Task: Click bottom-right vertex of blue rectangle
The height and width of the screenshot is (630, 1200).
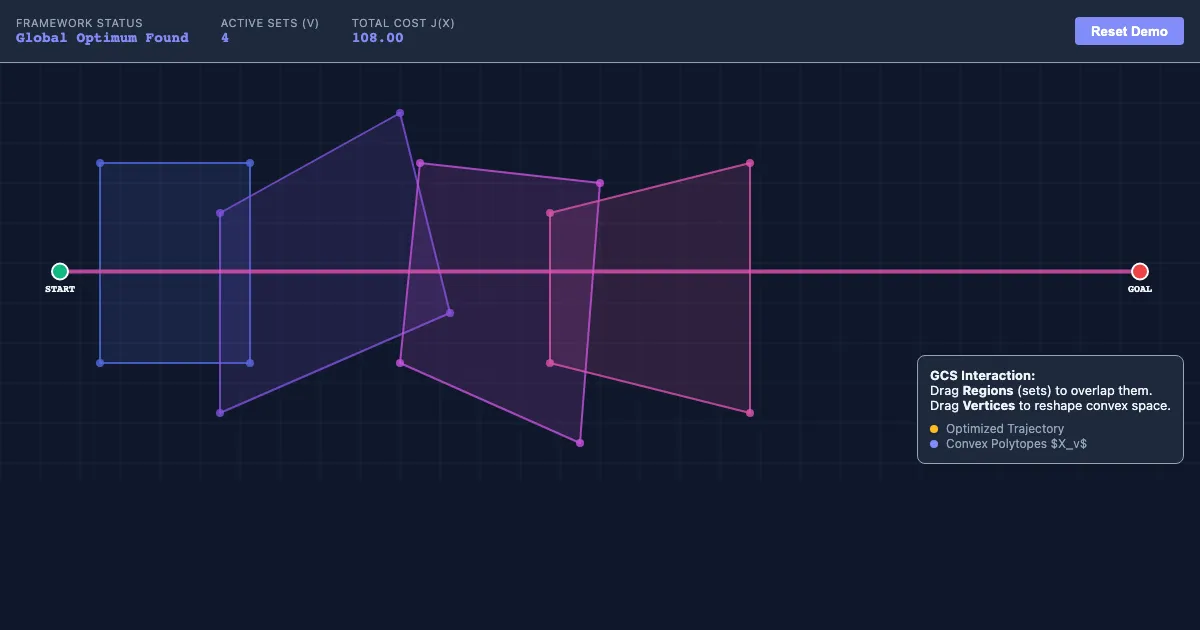Action: point(250,363)
